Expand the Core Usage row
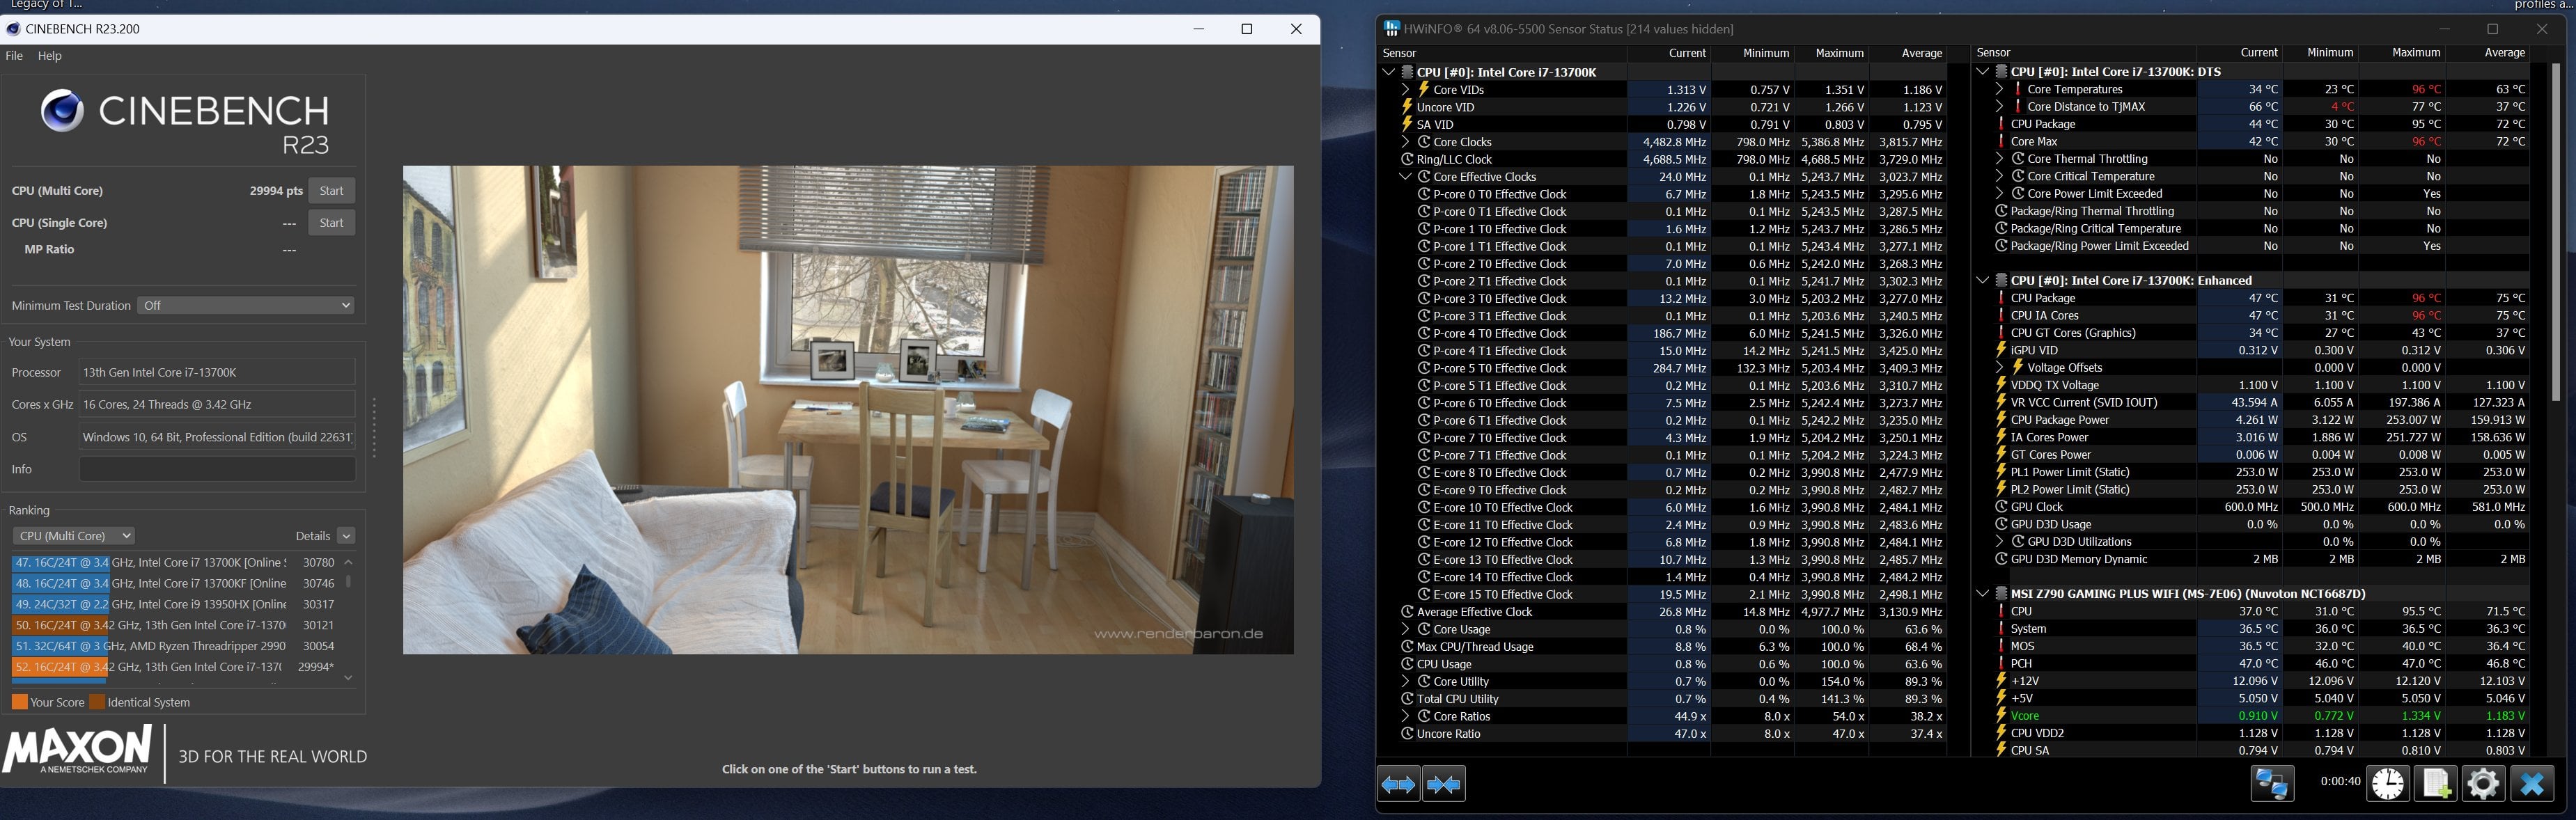Screen dimensions: 2576x820 (1405, 629)
